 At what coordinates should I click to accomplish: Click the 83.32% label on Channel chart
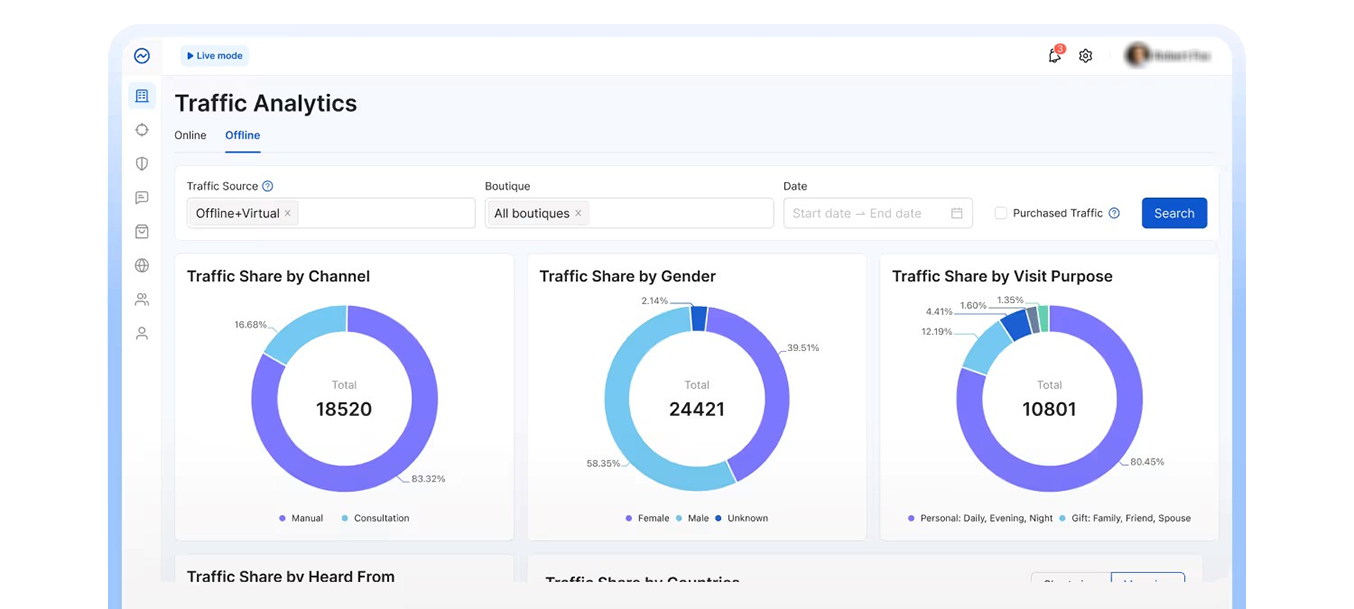[428, 479]
